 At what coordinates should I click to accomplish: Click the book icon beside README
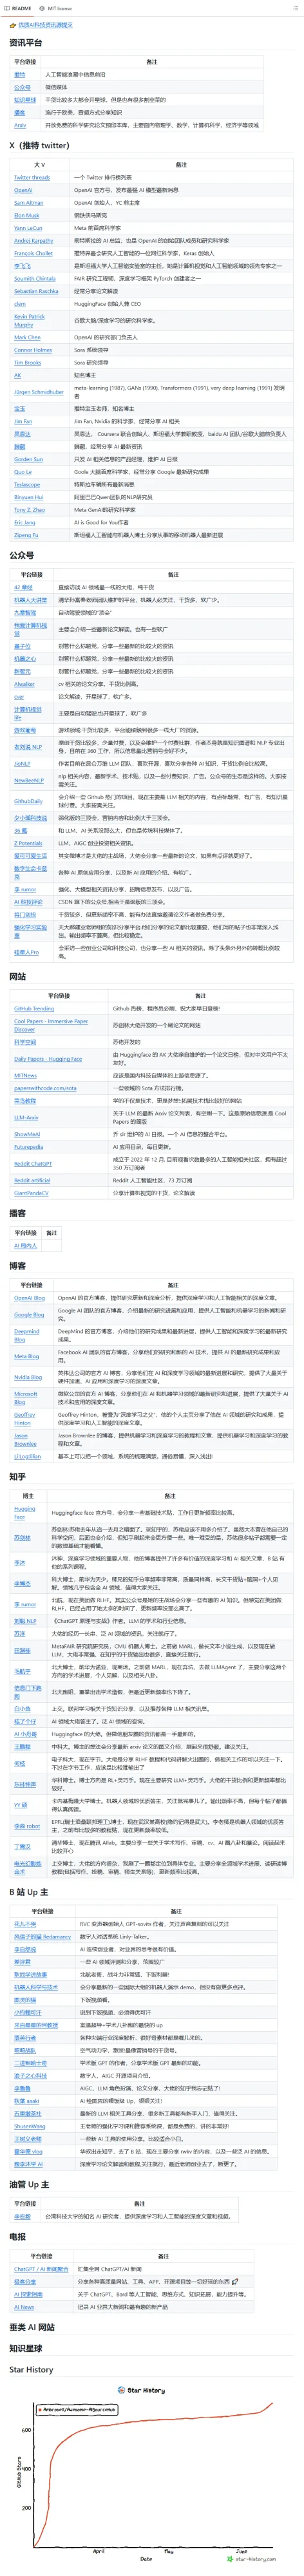tap(7, 7)
